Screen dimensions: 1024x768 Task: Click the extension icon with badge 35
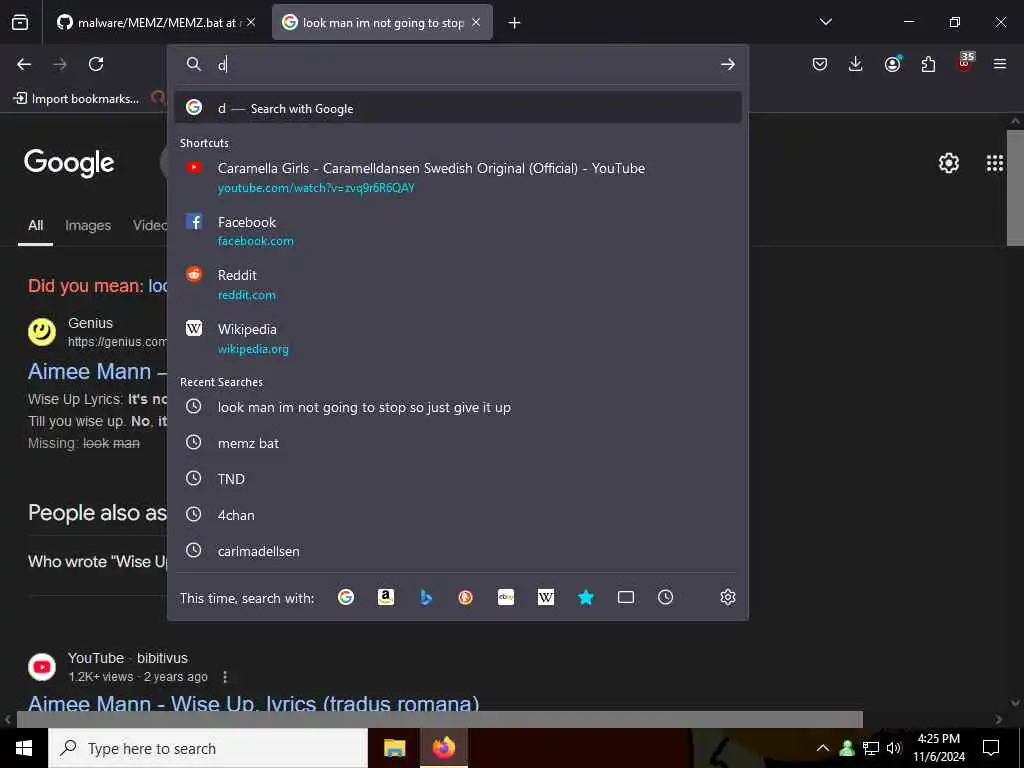coord(965,63)
